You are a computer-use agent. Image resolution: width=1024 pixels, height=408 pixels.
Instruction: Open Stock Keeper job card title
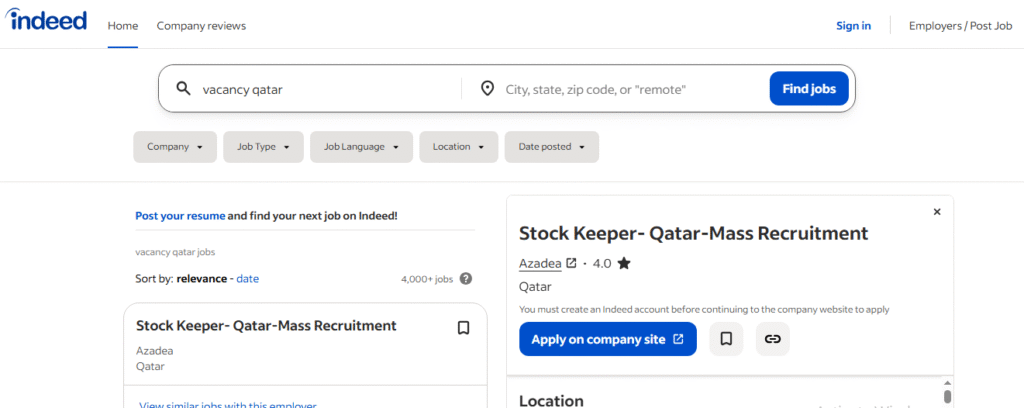[x=266, y=325]
